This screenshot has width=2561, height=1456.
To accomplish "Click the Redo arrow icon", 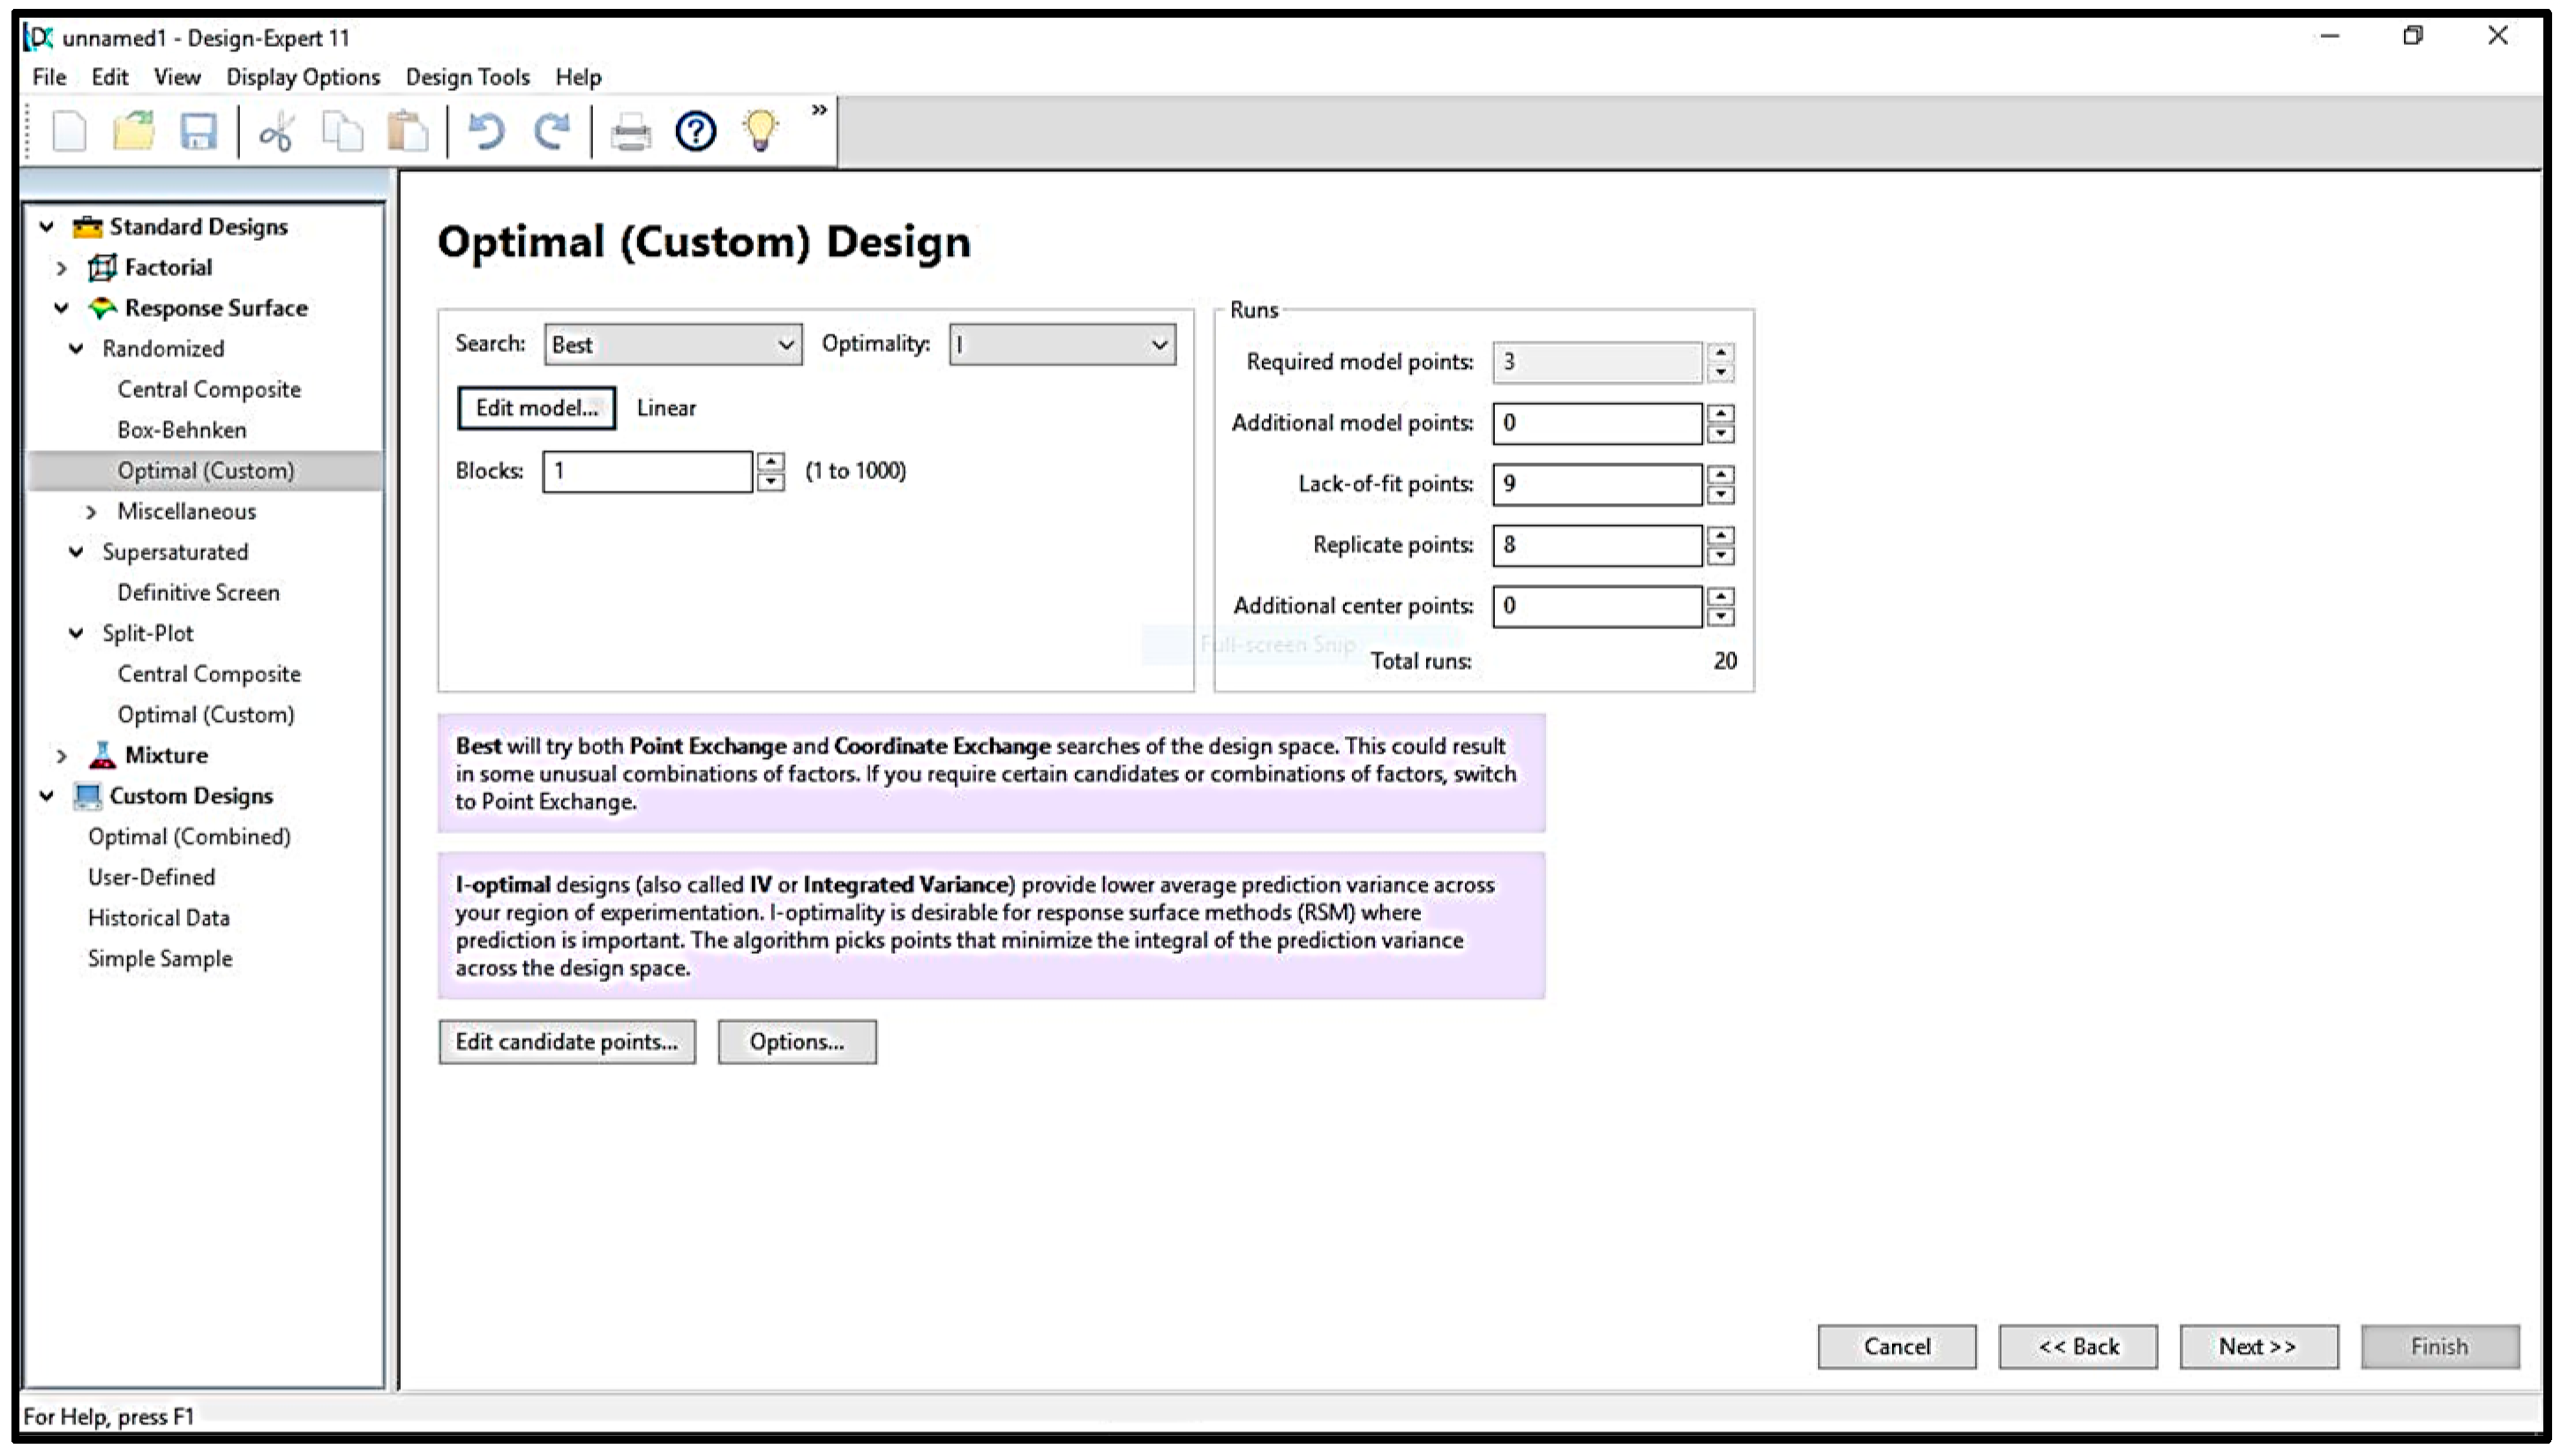I will [x=551, y=131].
